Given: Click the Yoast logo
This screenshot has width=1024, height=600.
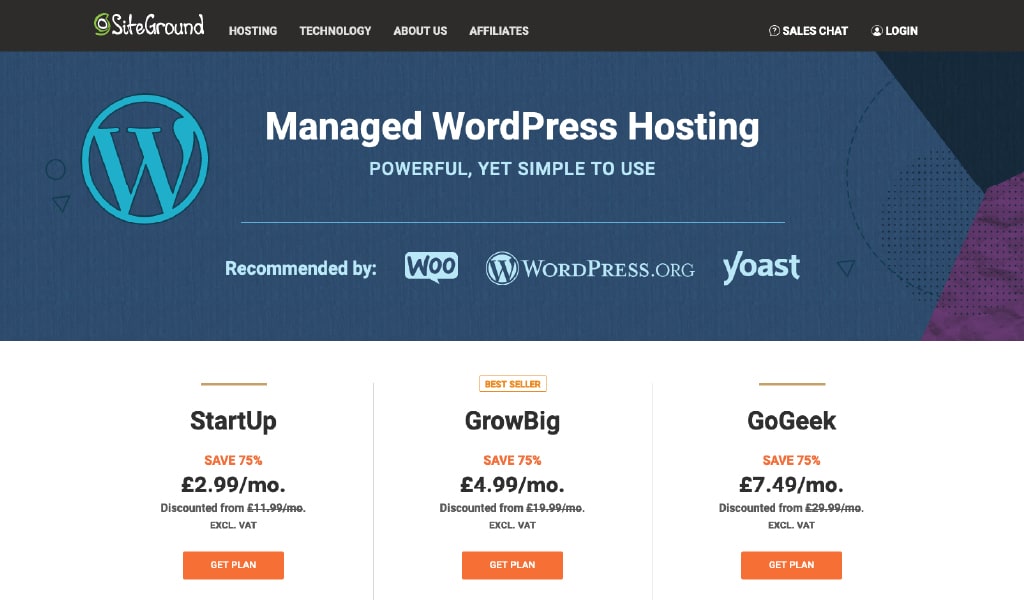Looking at the screenshot, I should 761,267.
